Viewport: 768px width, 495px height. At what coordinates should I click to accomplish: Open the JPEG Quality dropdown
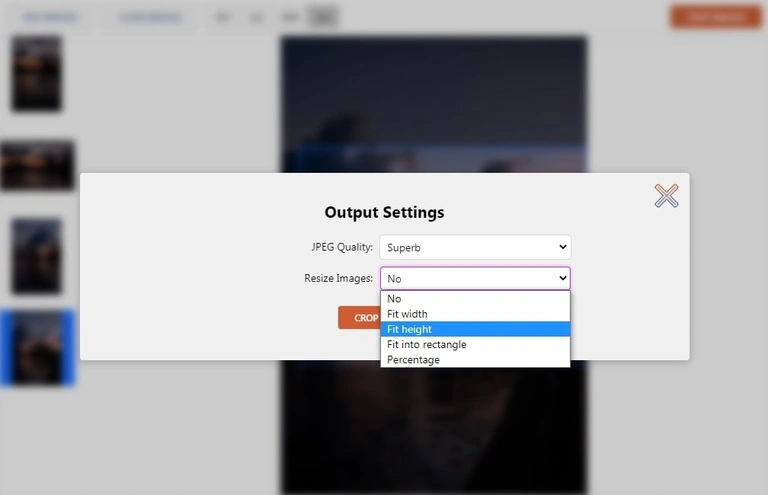[x=475, y=247]
